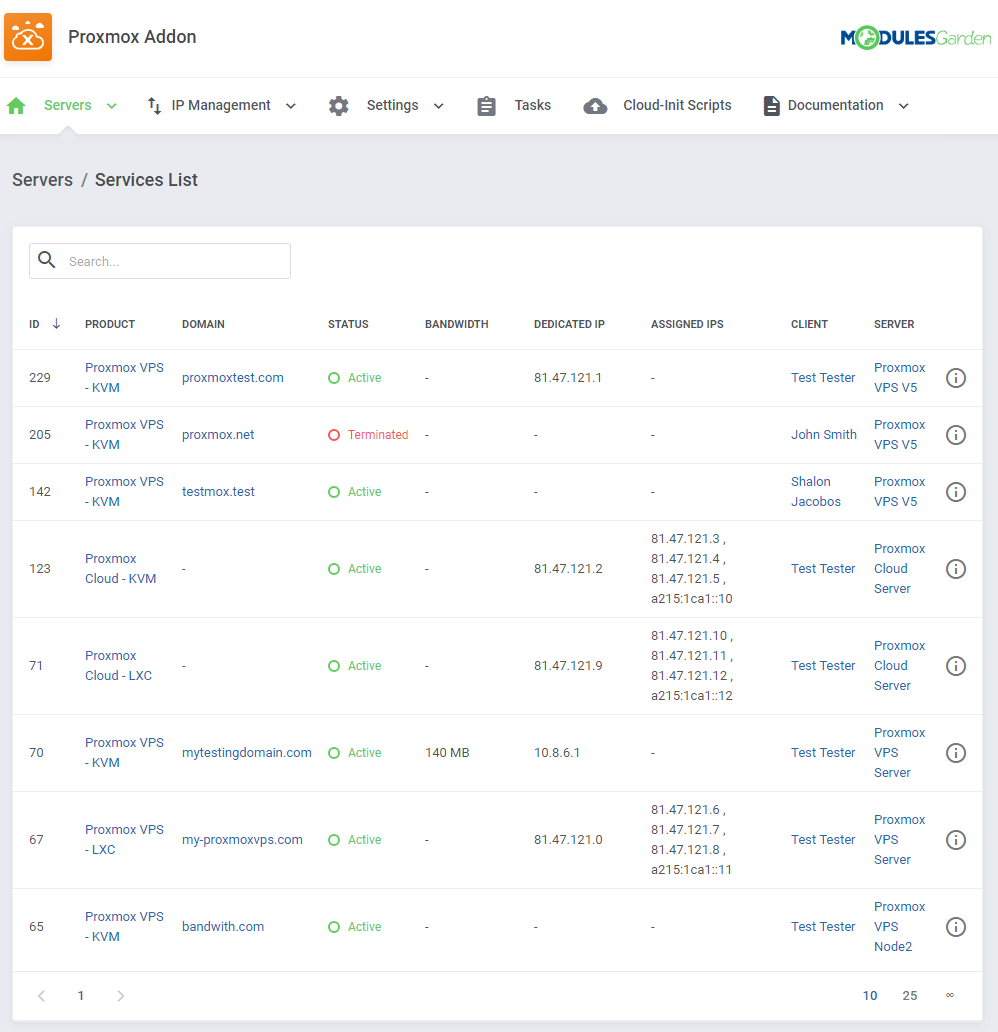Click the Settings gear icon
Image resolution: width=998 pixels, height=1032 pixels.
point(338,105)
